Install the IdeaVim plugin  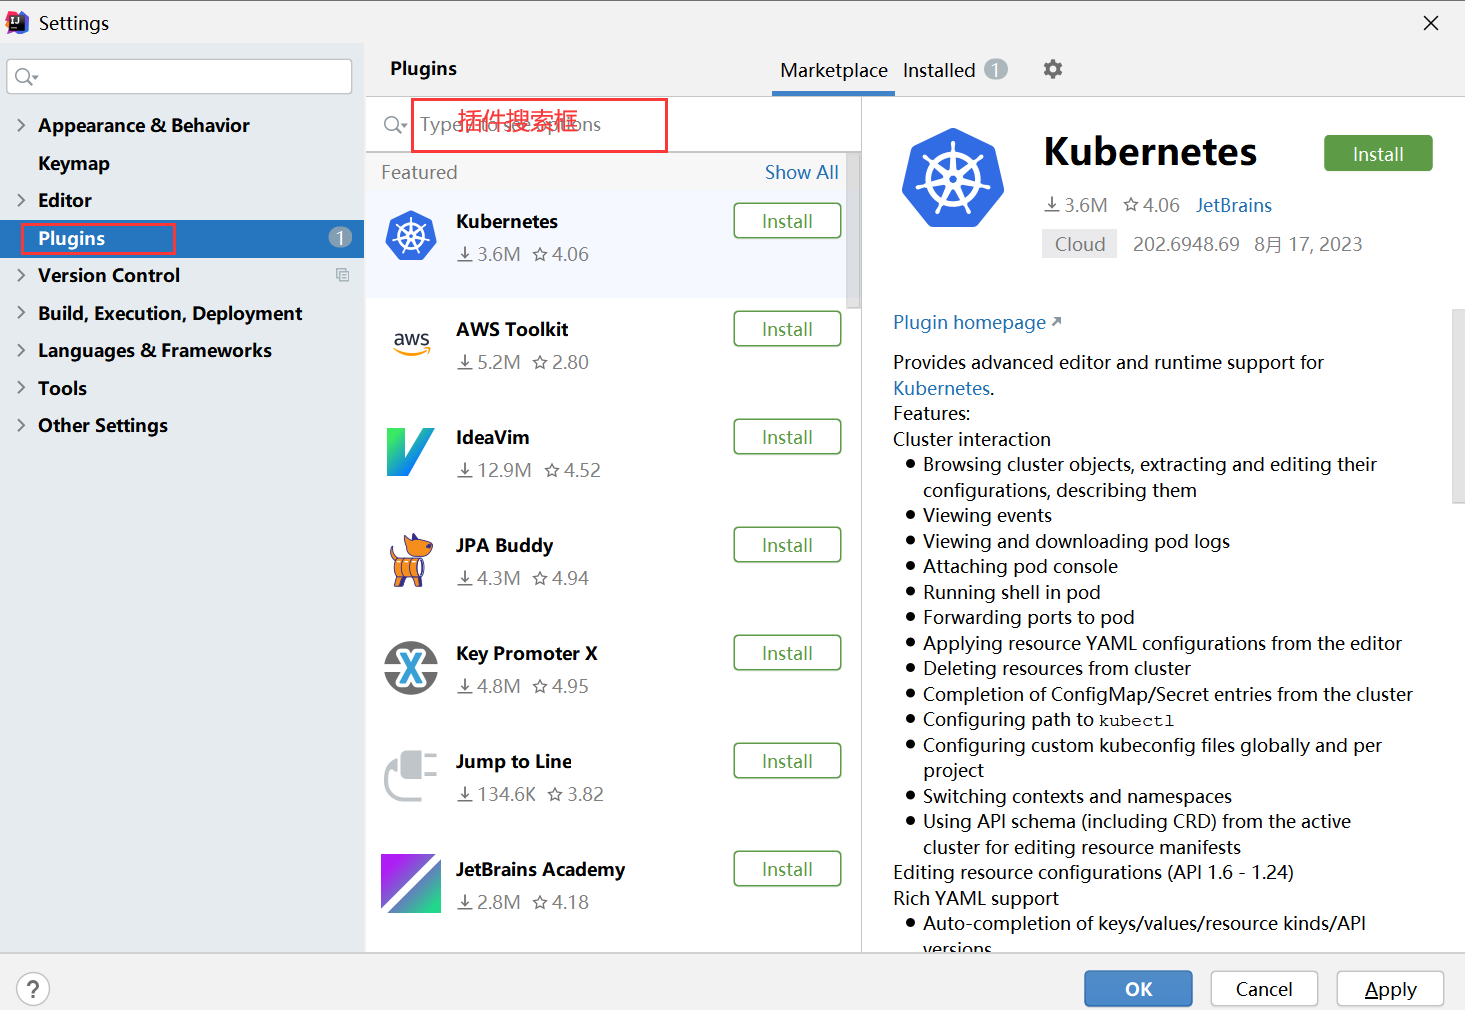tap(787, 437)
